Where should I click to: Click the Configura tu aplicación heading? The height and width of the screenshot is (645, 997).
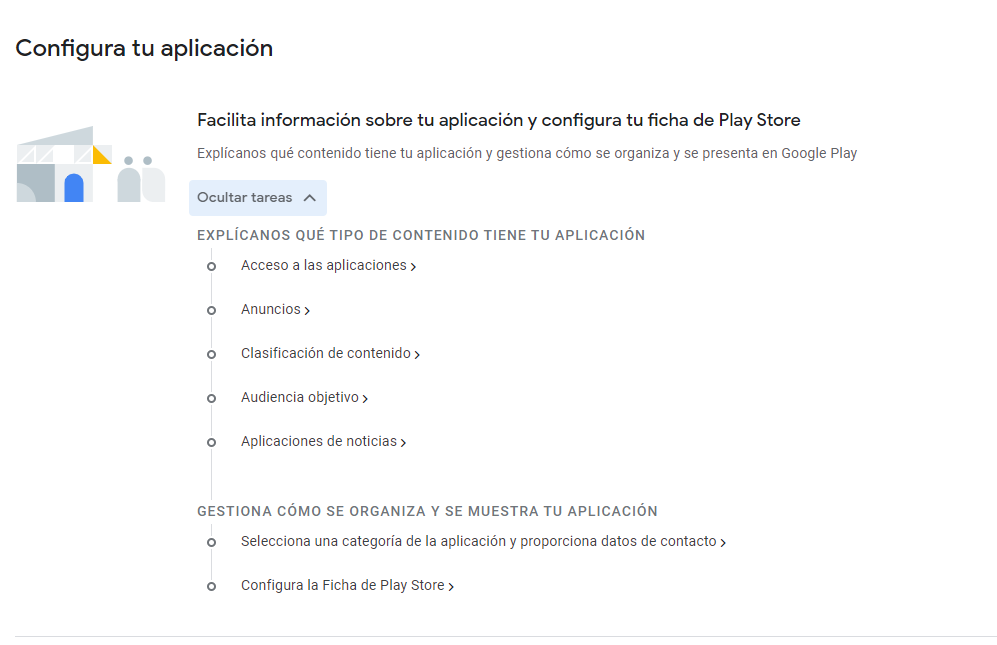tap(144, 48)
